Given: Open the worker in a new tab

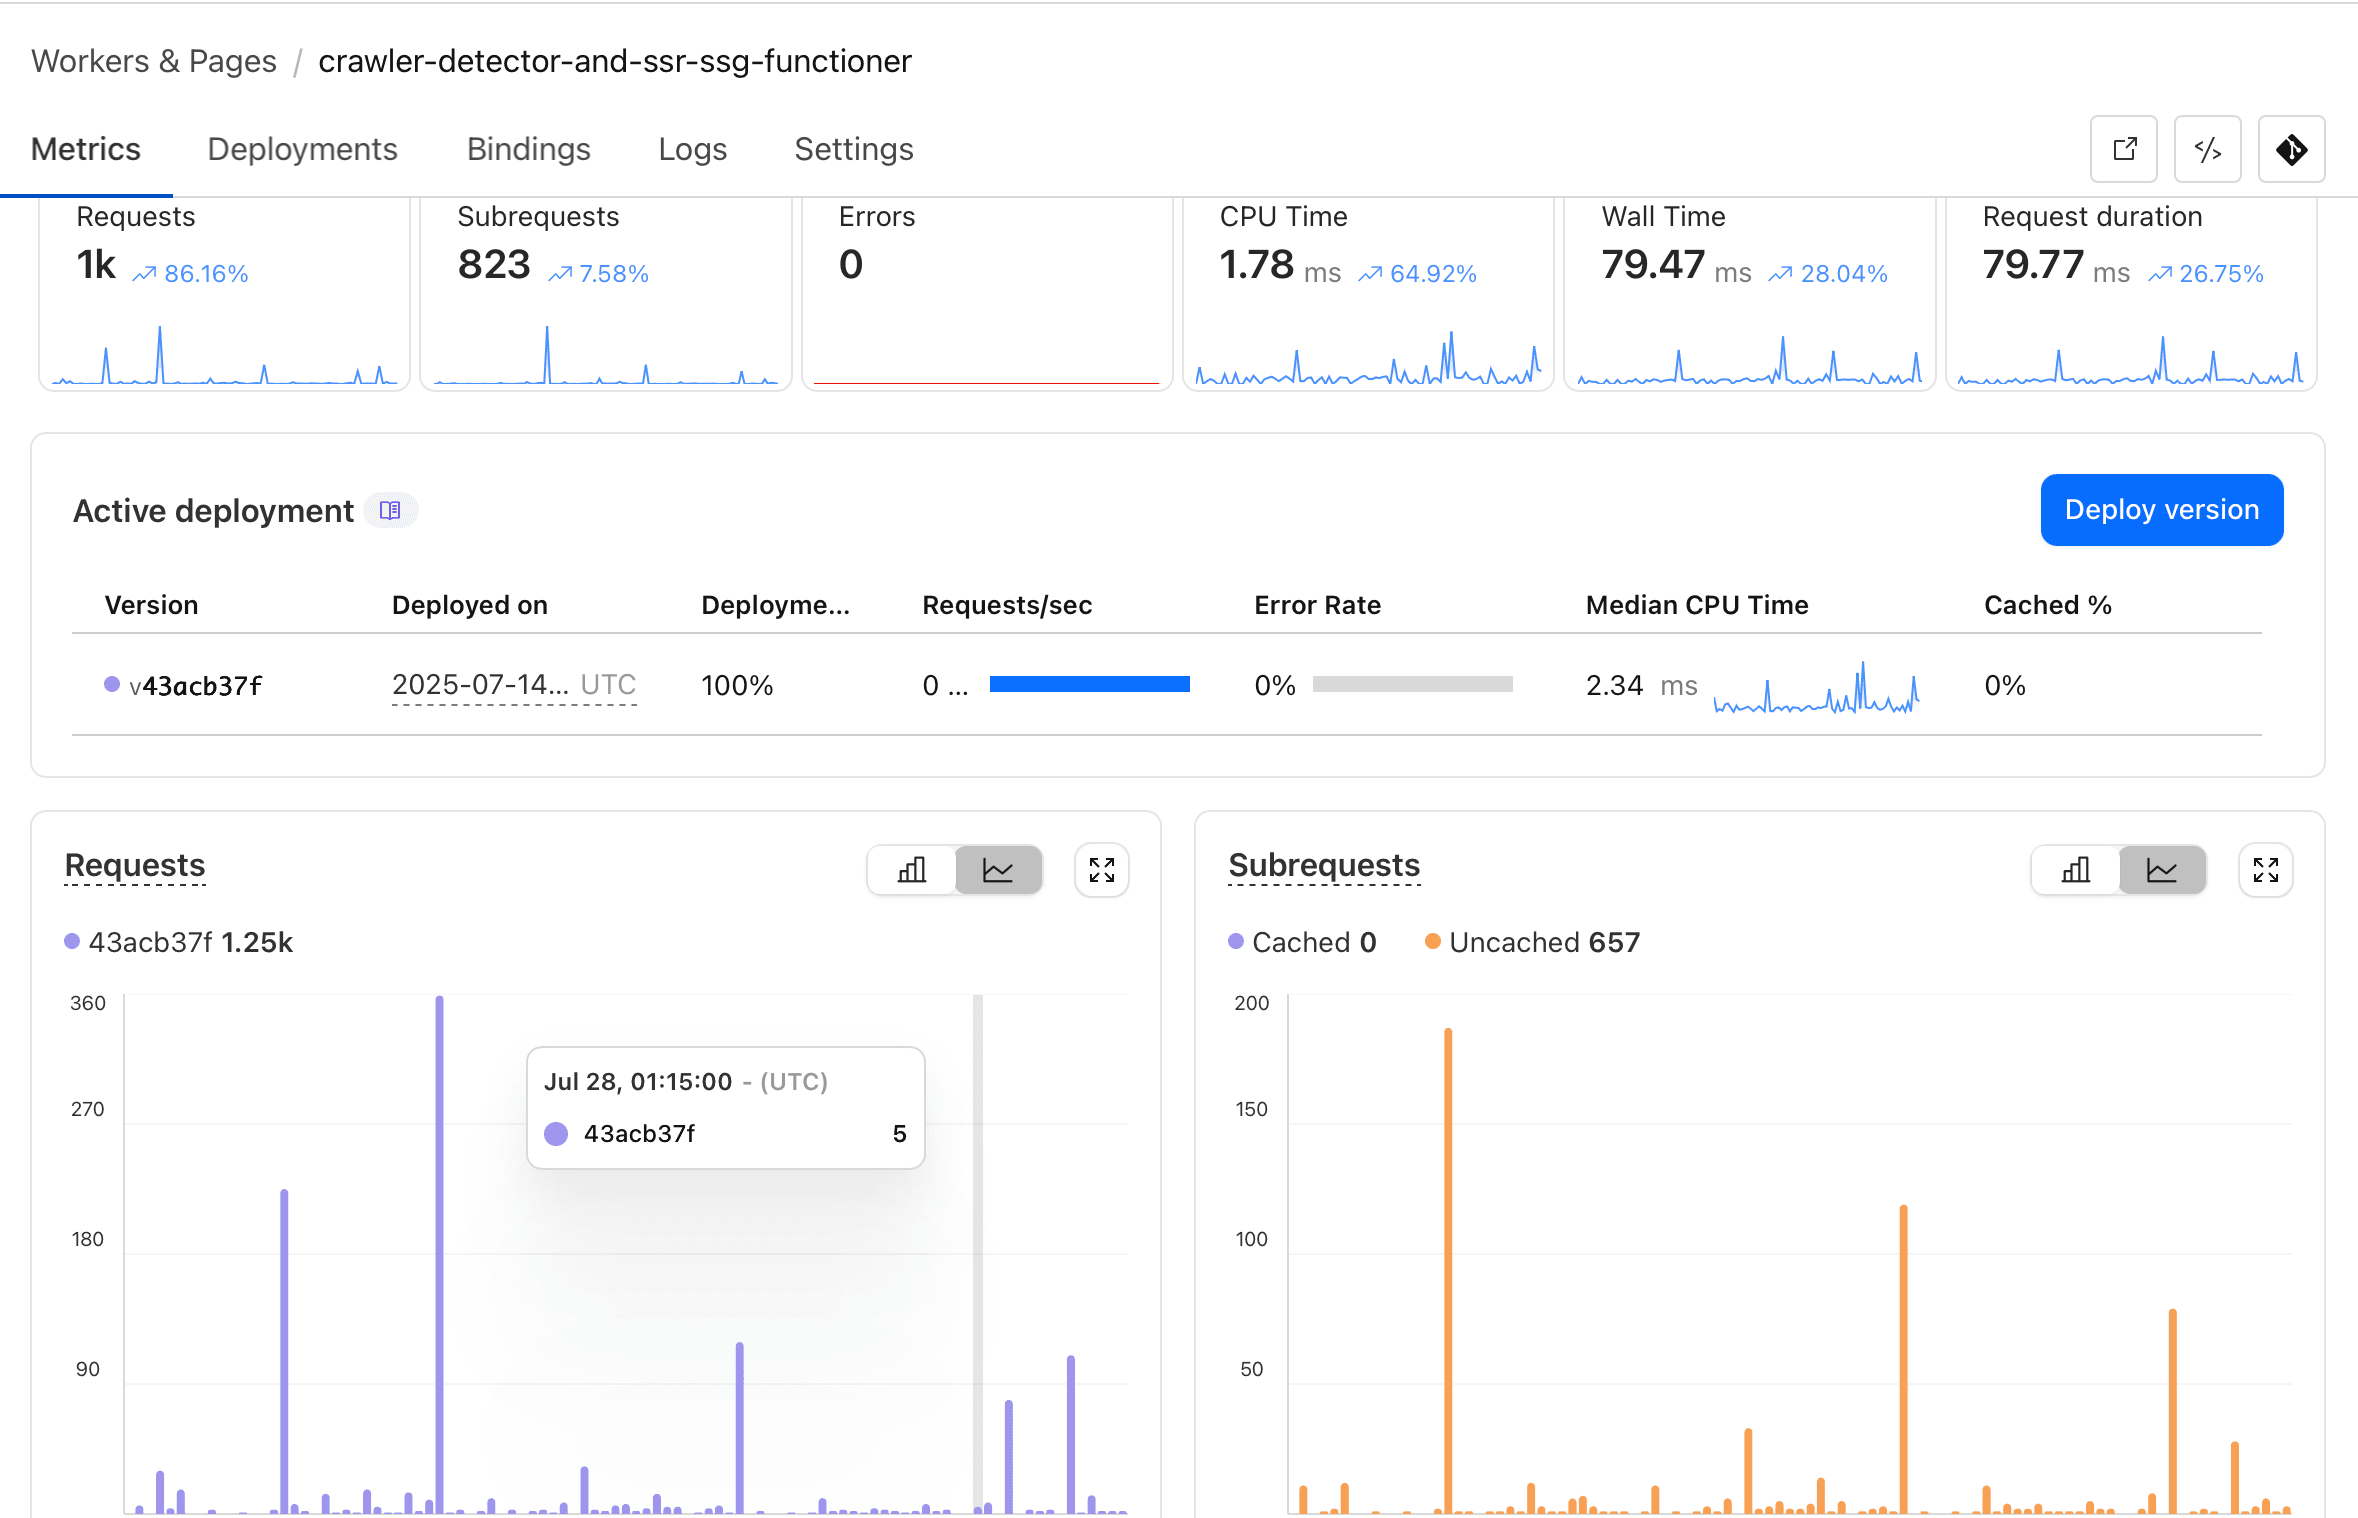Looking at the screenshot, I should tap(2123, 149).
